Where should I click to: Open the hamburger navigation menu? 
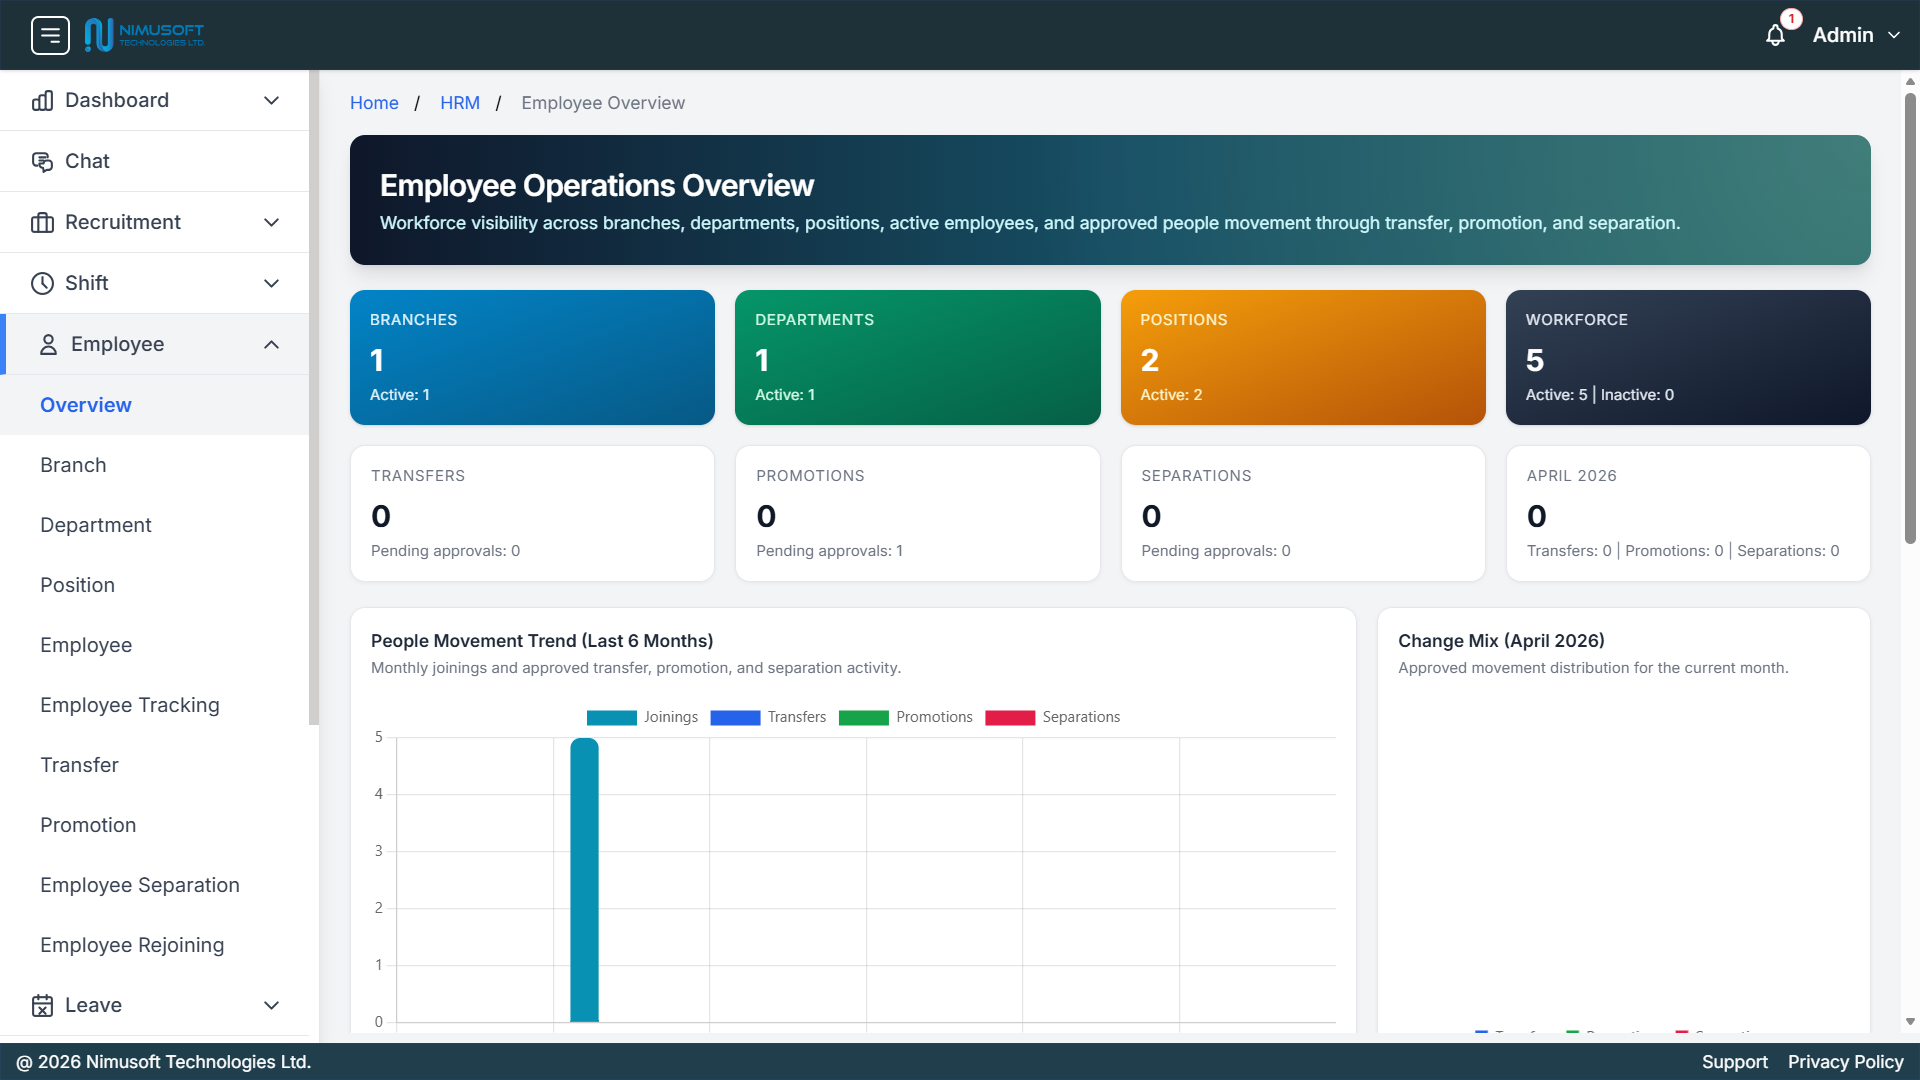50,34
